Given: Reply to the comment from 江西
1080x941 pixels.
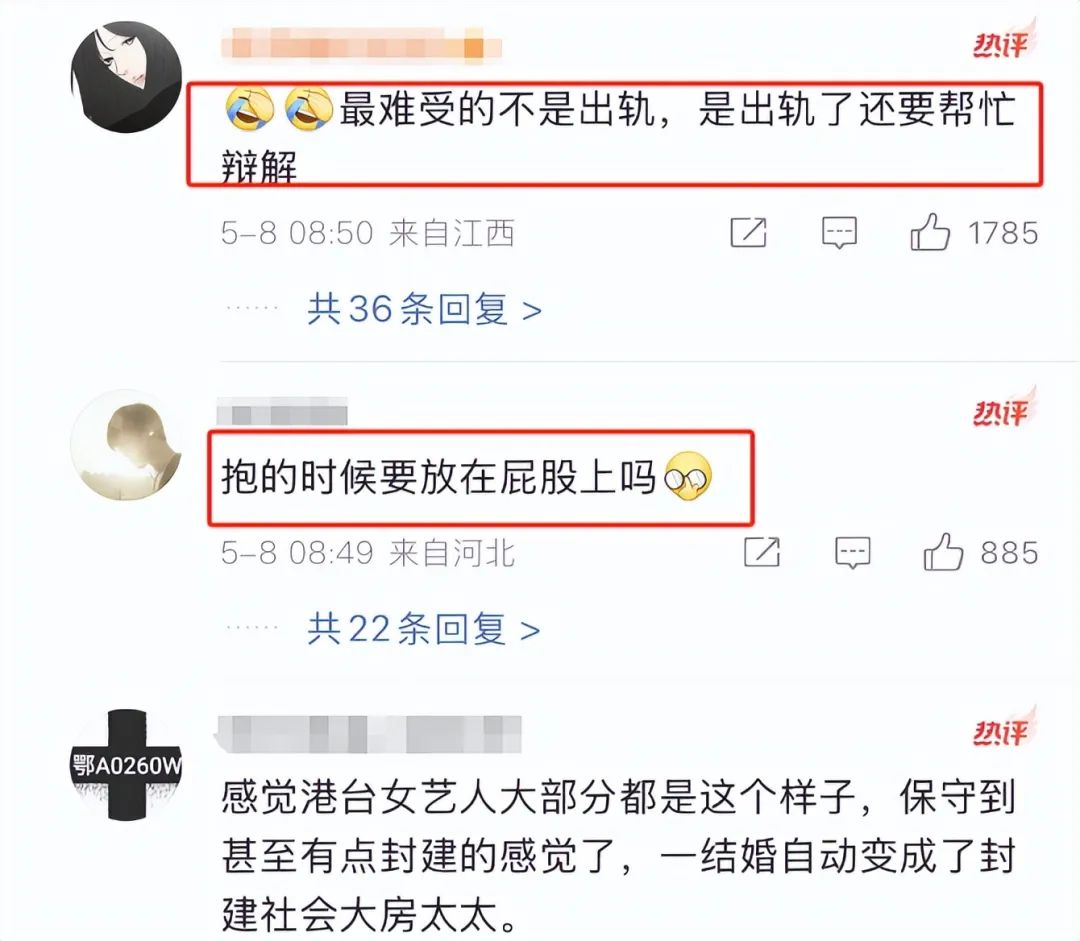Looking at the screenshot, I should (840, 233).
